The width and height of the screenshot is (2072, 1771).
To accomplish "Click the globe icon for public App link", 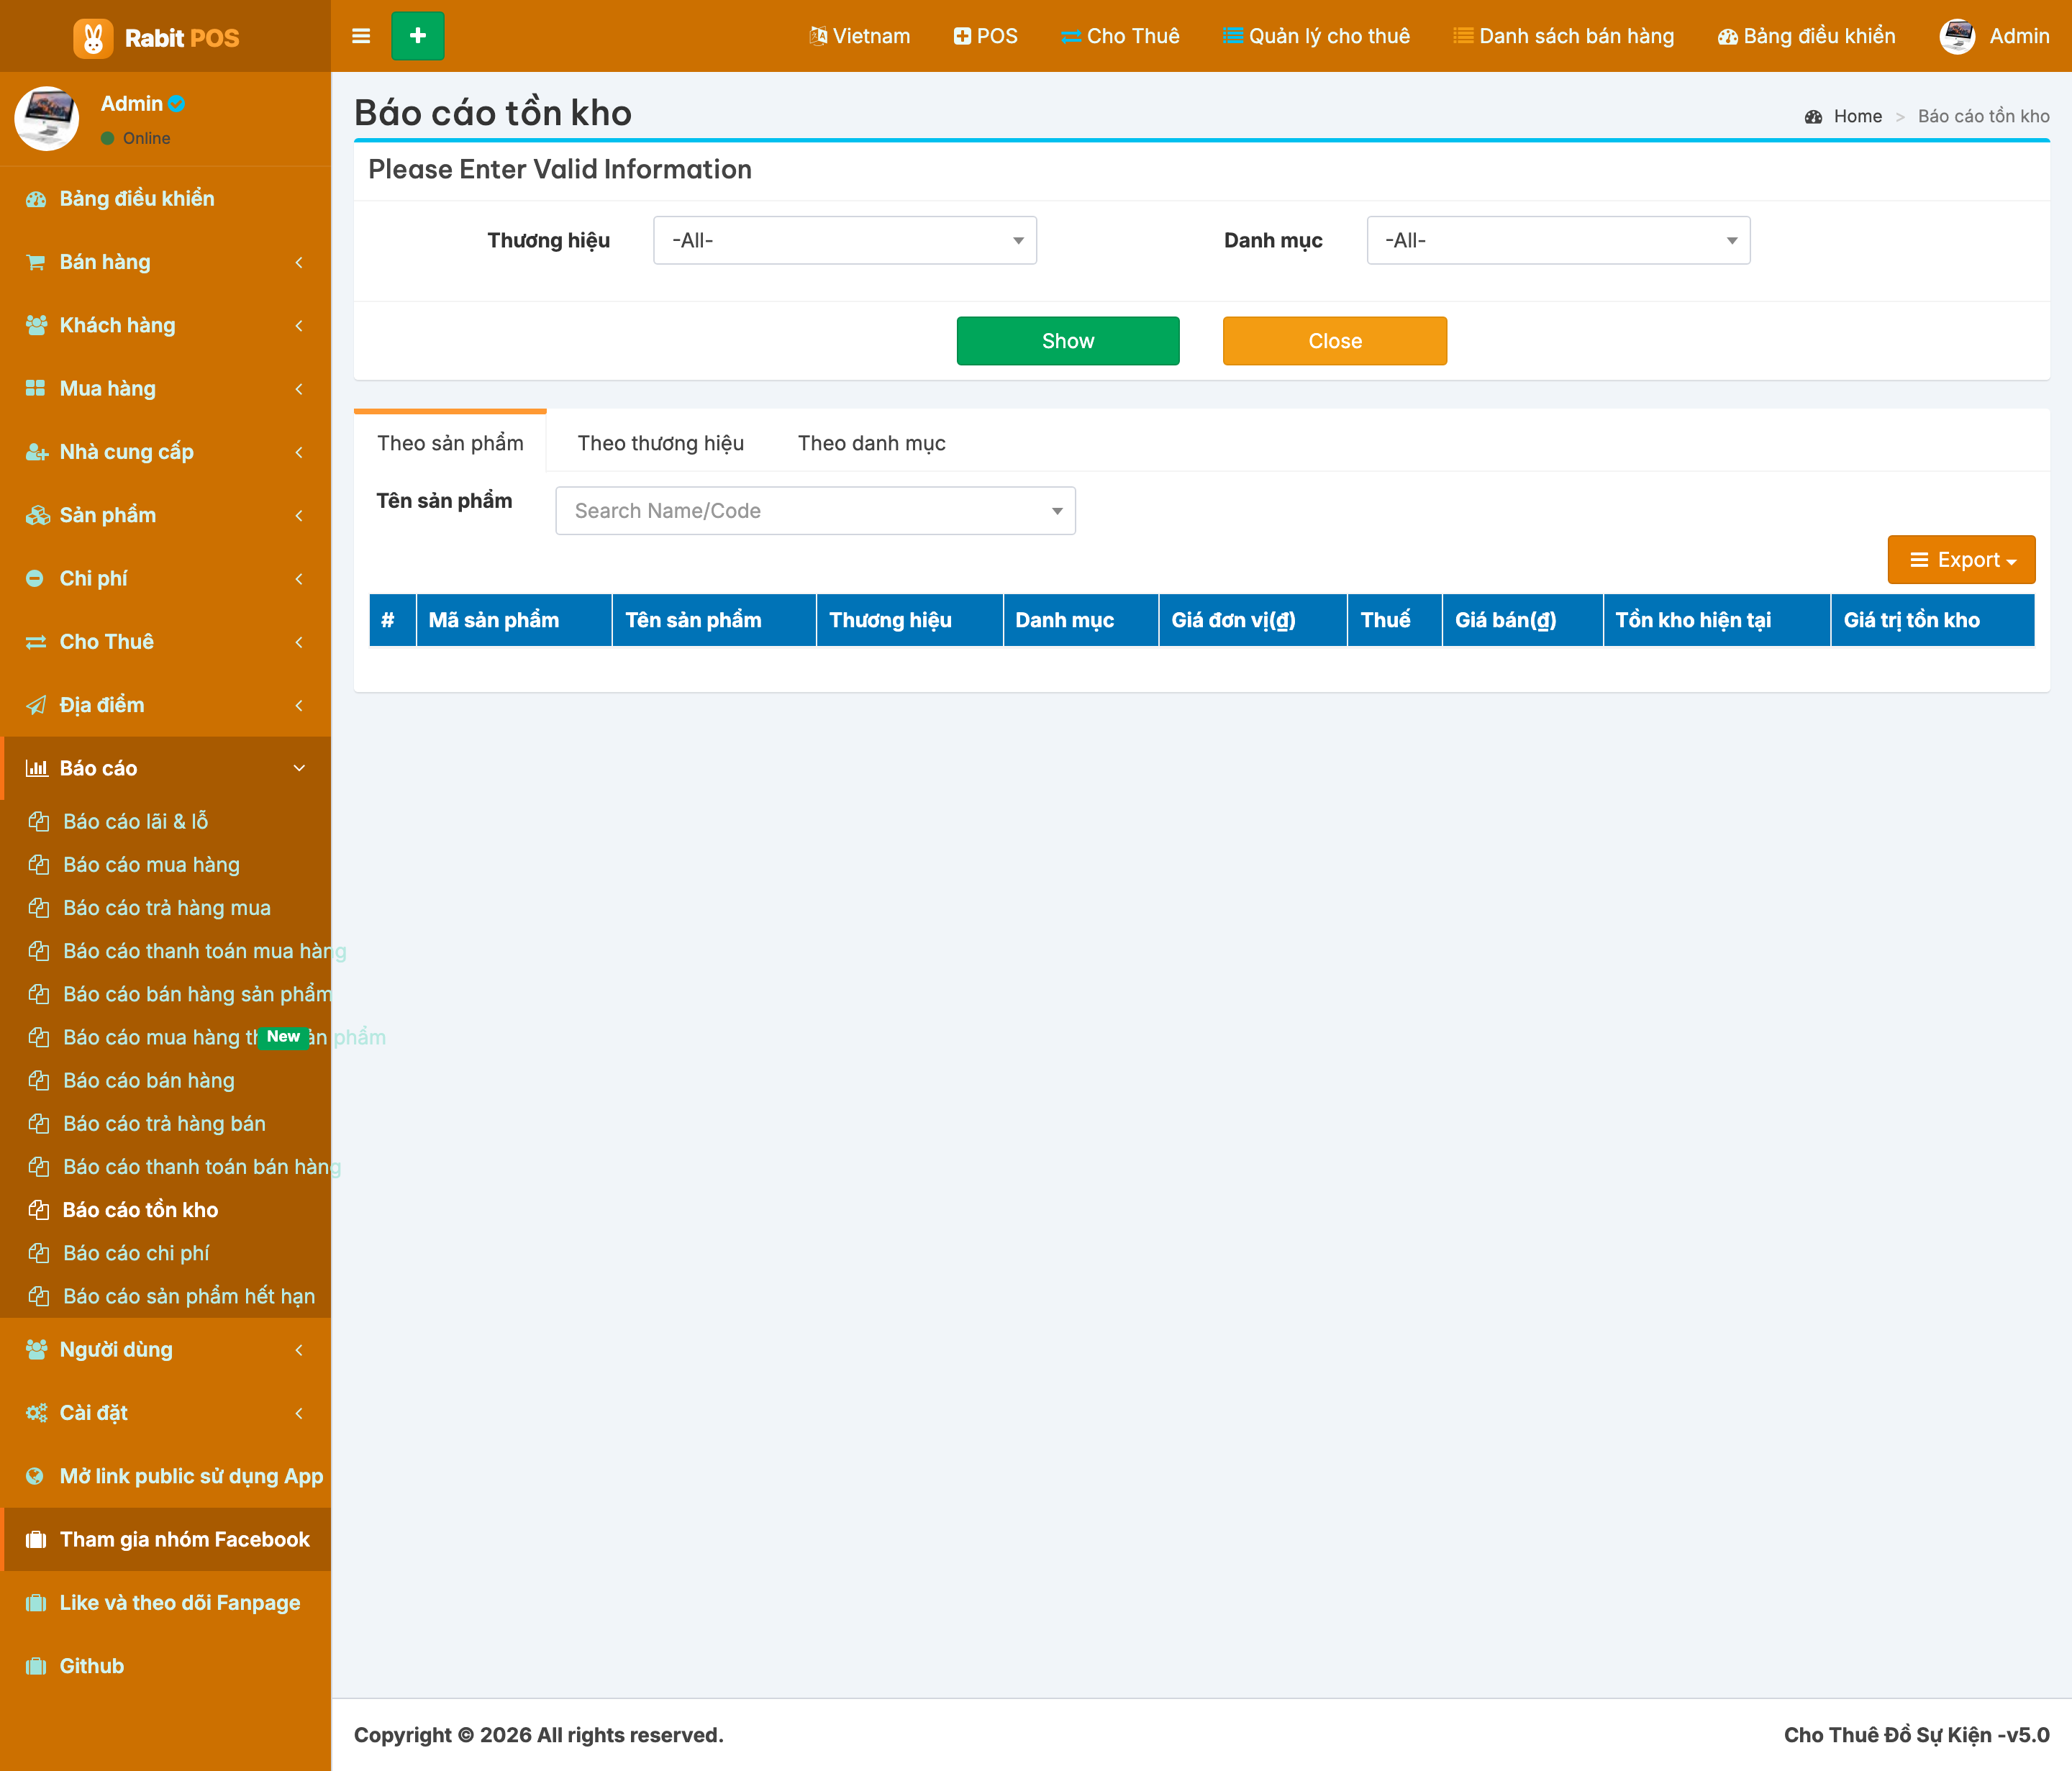I will click(35, 1476).
